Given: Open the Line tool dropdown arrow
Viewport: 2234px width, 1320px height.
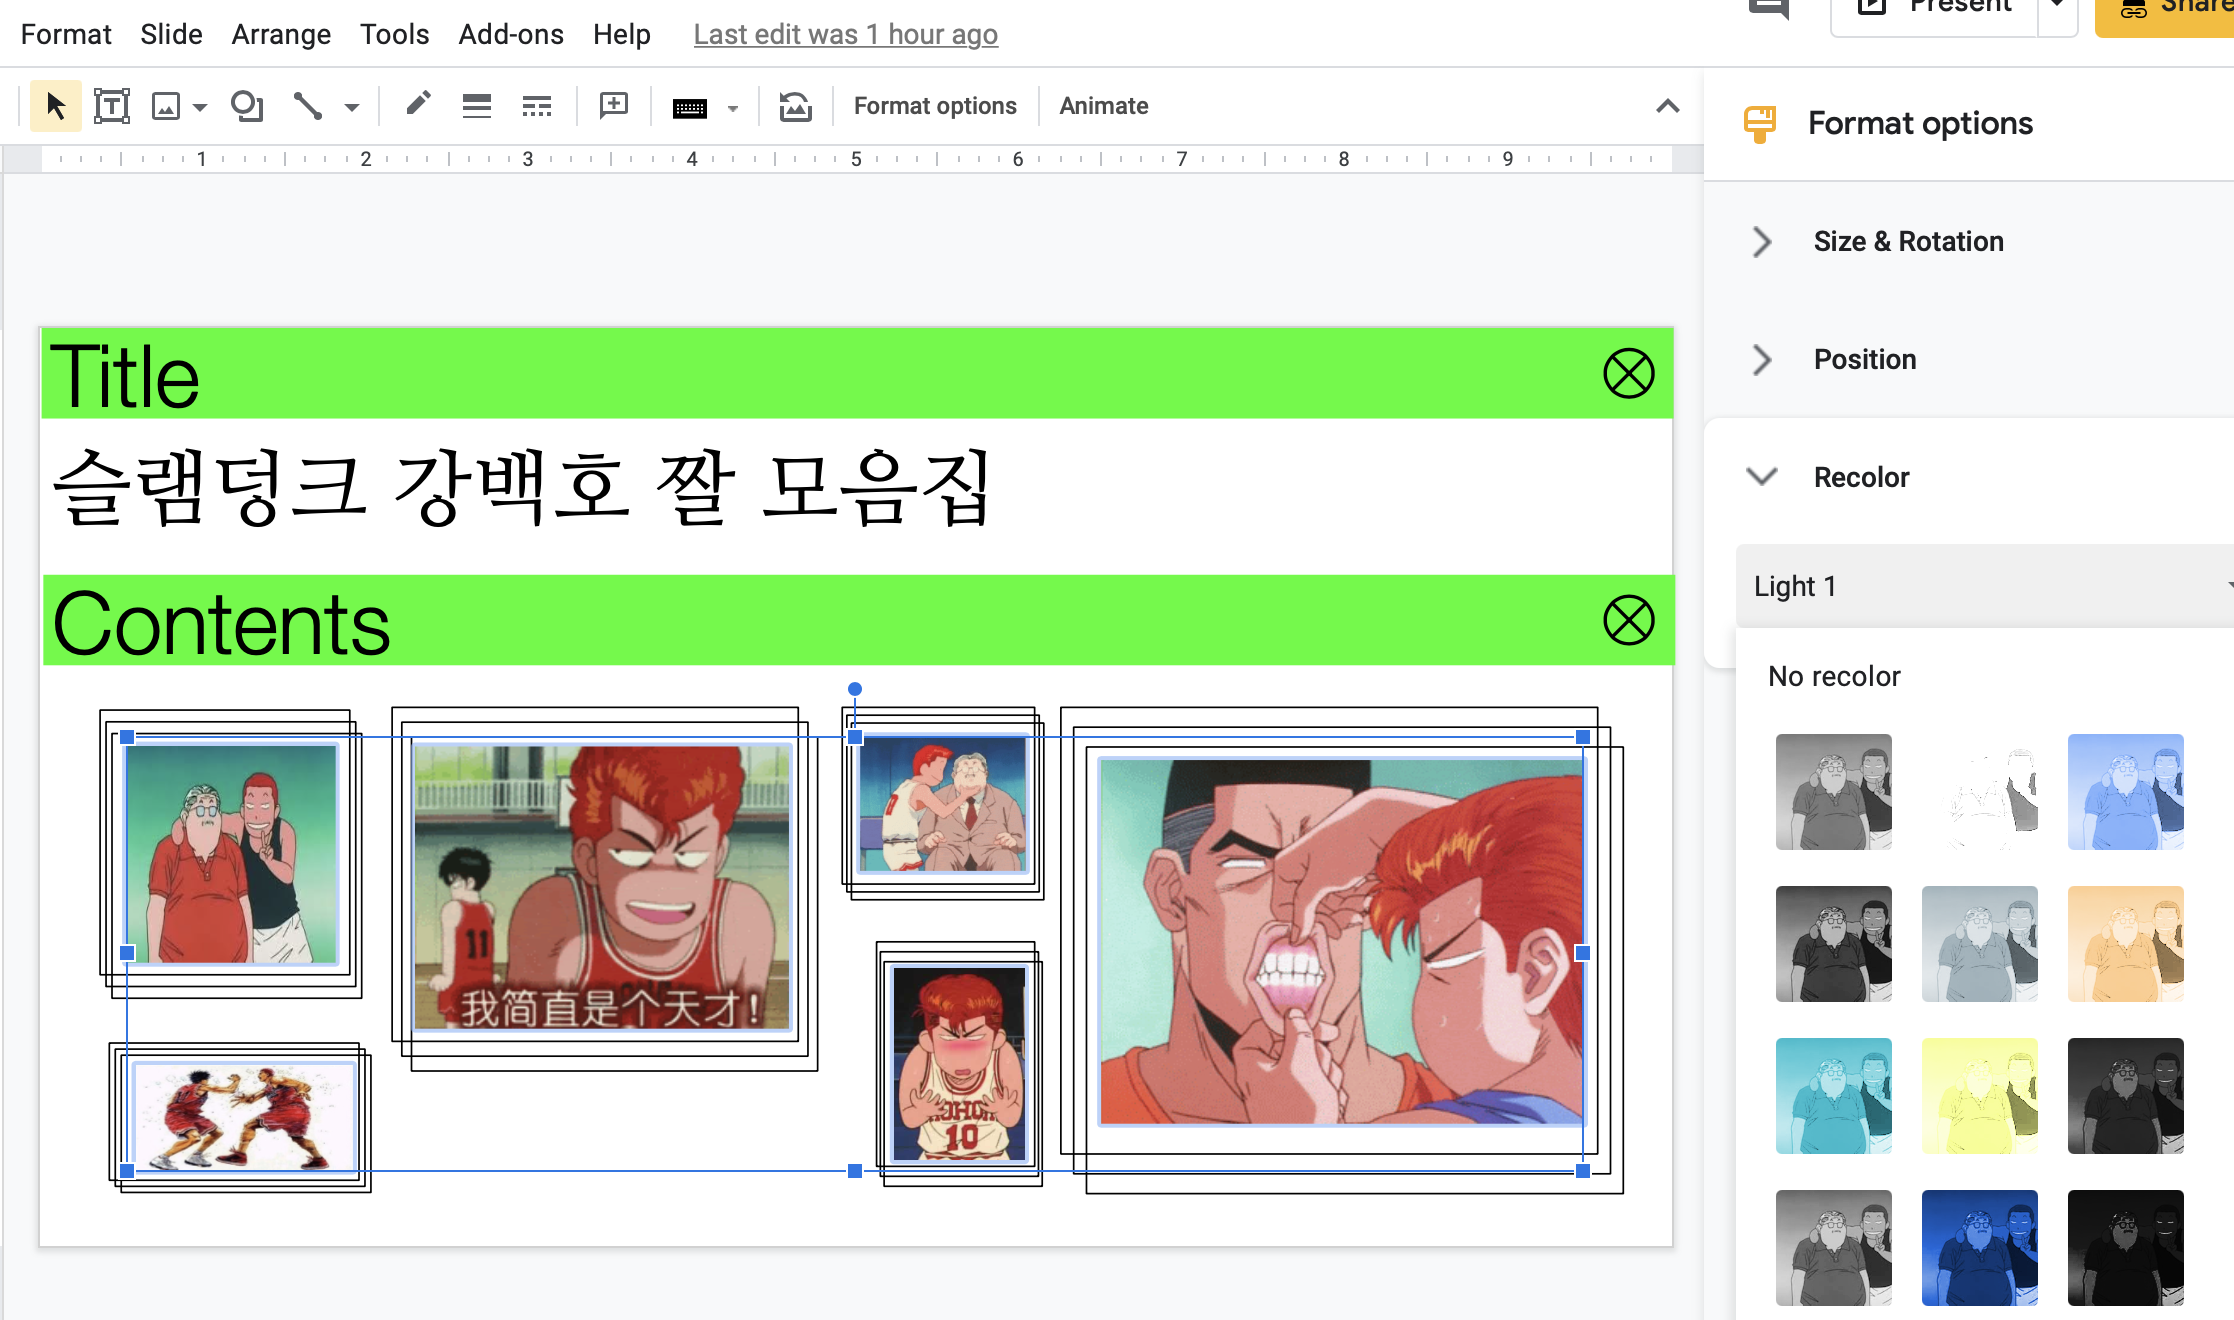Looking at the screenshot, I should [351, 107].
